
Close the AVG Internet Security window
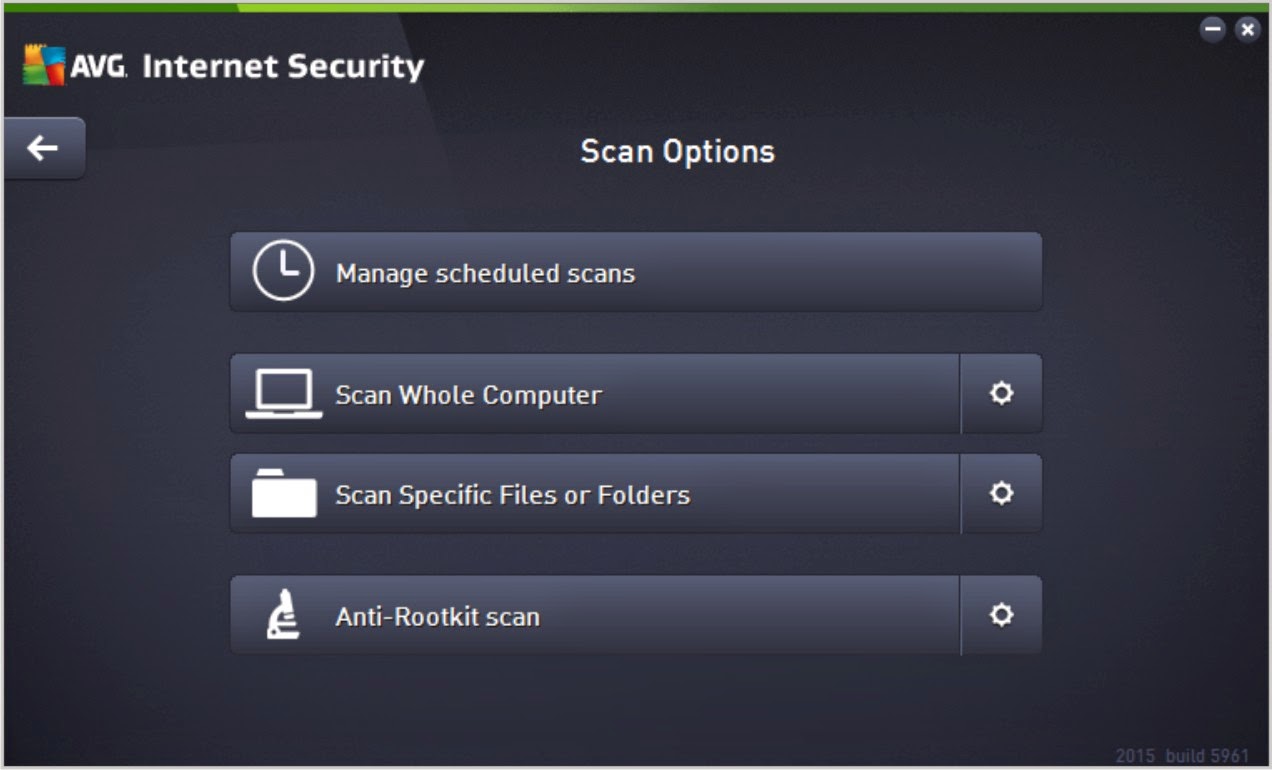point(1247,29)
